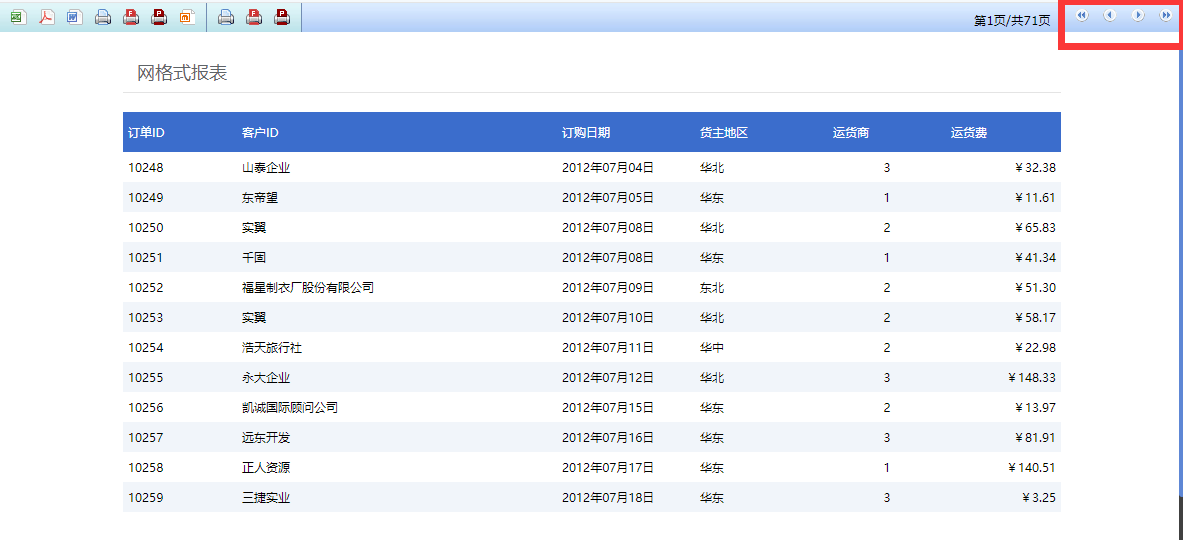This screenshot has width=1183, height=540.
Task: Select customer 正人资源
Action: click(x=266, y=468)
